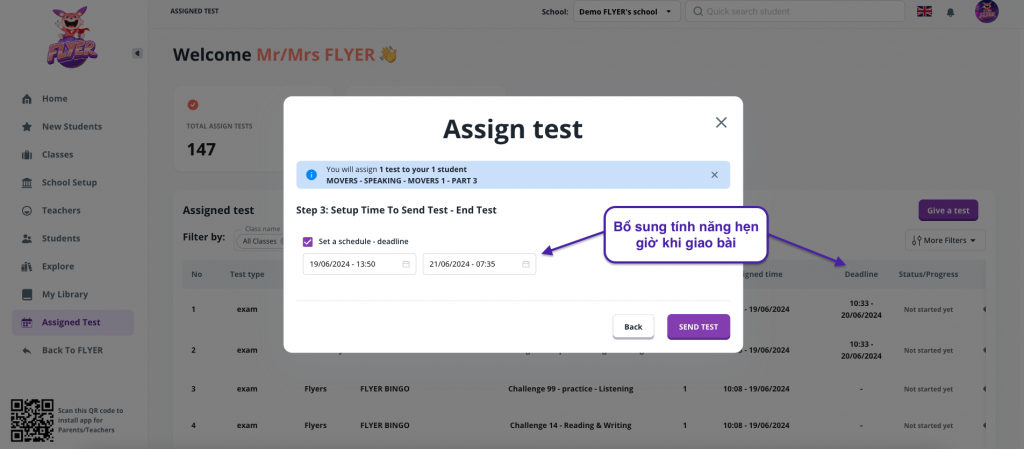
Task: Click the SEND TEST button
Action: (698, 327)
